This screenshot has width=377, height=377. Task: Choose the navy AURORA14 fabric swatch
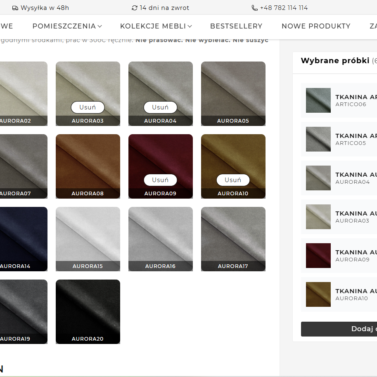(x=23, y=239)
